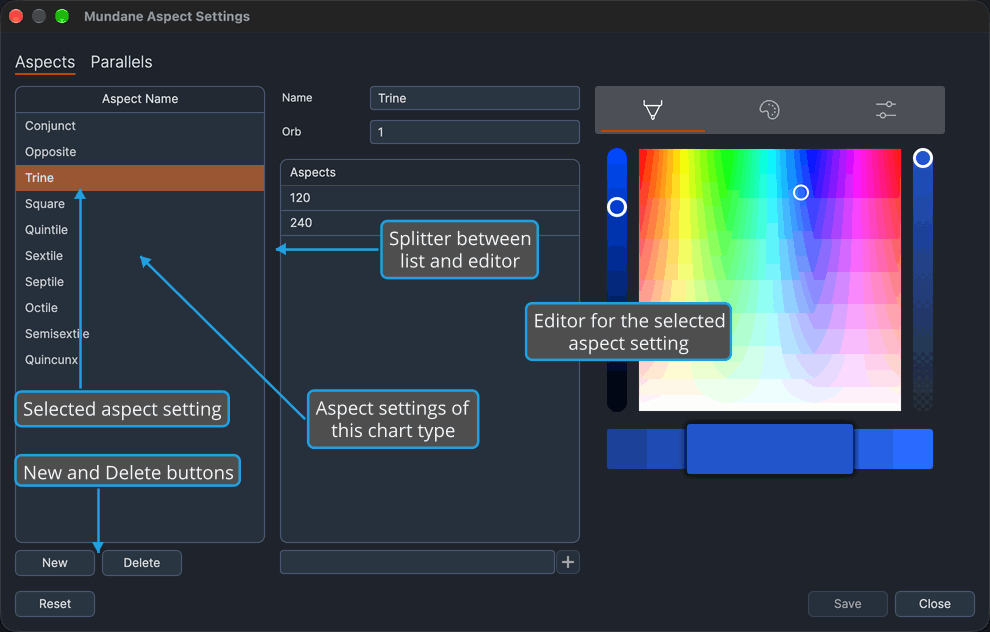Open the sliders tab icon
The height and width of the screenshot is (632, 990).
point(886,110)
